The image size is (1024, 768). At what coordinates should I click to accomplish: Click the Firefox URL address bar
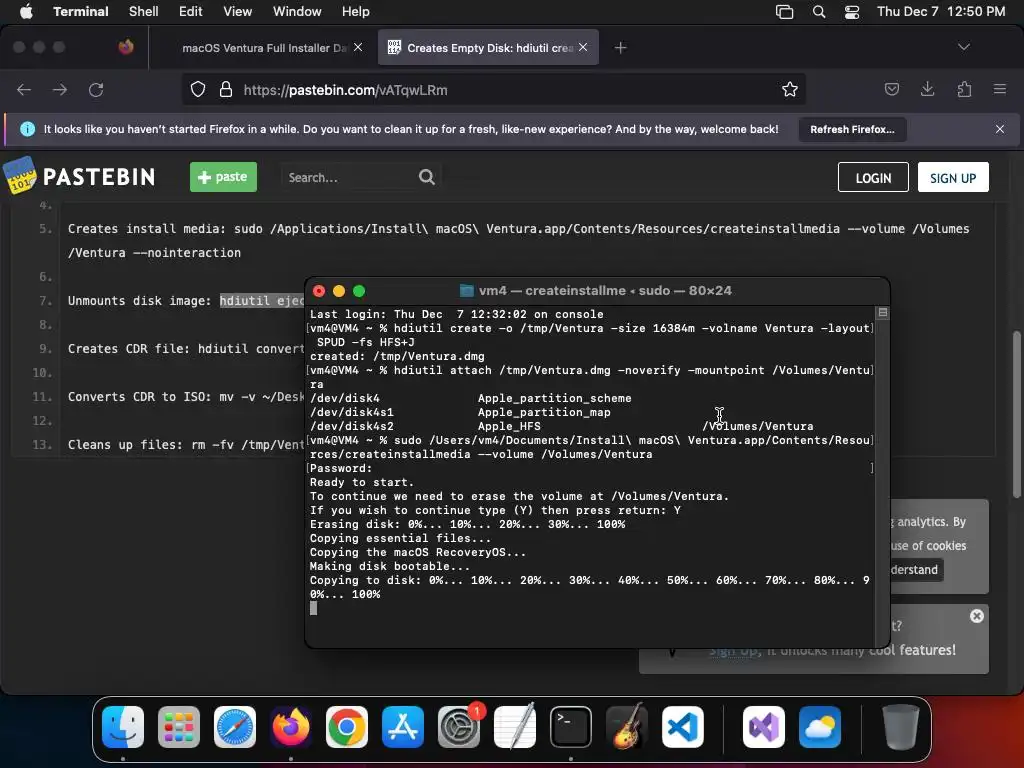[x=493, y=89]
